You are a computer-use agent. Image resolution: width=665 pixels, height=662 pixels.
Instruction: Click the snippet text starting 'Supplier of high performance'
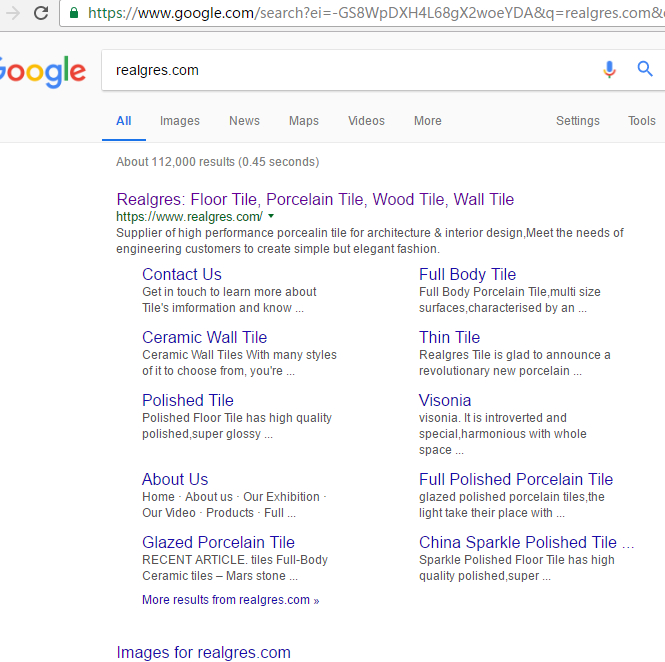[x=370, y=241]
